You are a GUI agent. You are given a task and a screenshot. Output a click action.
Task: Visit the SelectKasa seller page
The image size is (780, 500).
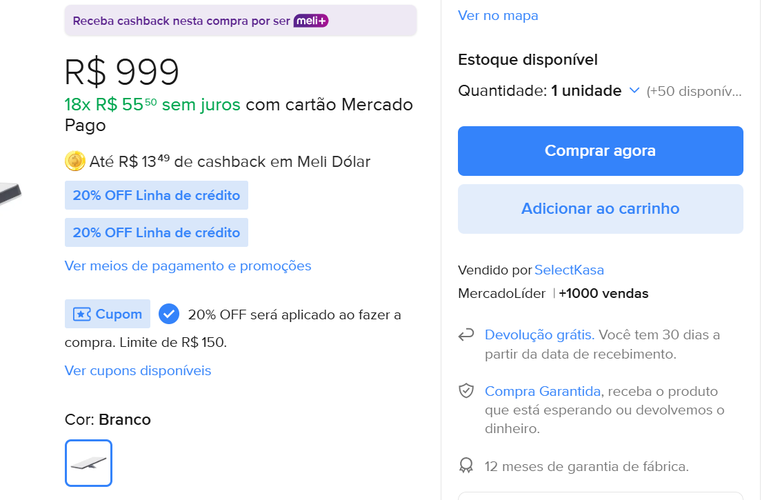[x=569, y=270]
